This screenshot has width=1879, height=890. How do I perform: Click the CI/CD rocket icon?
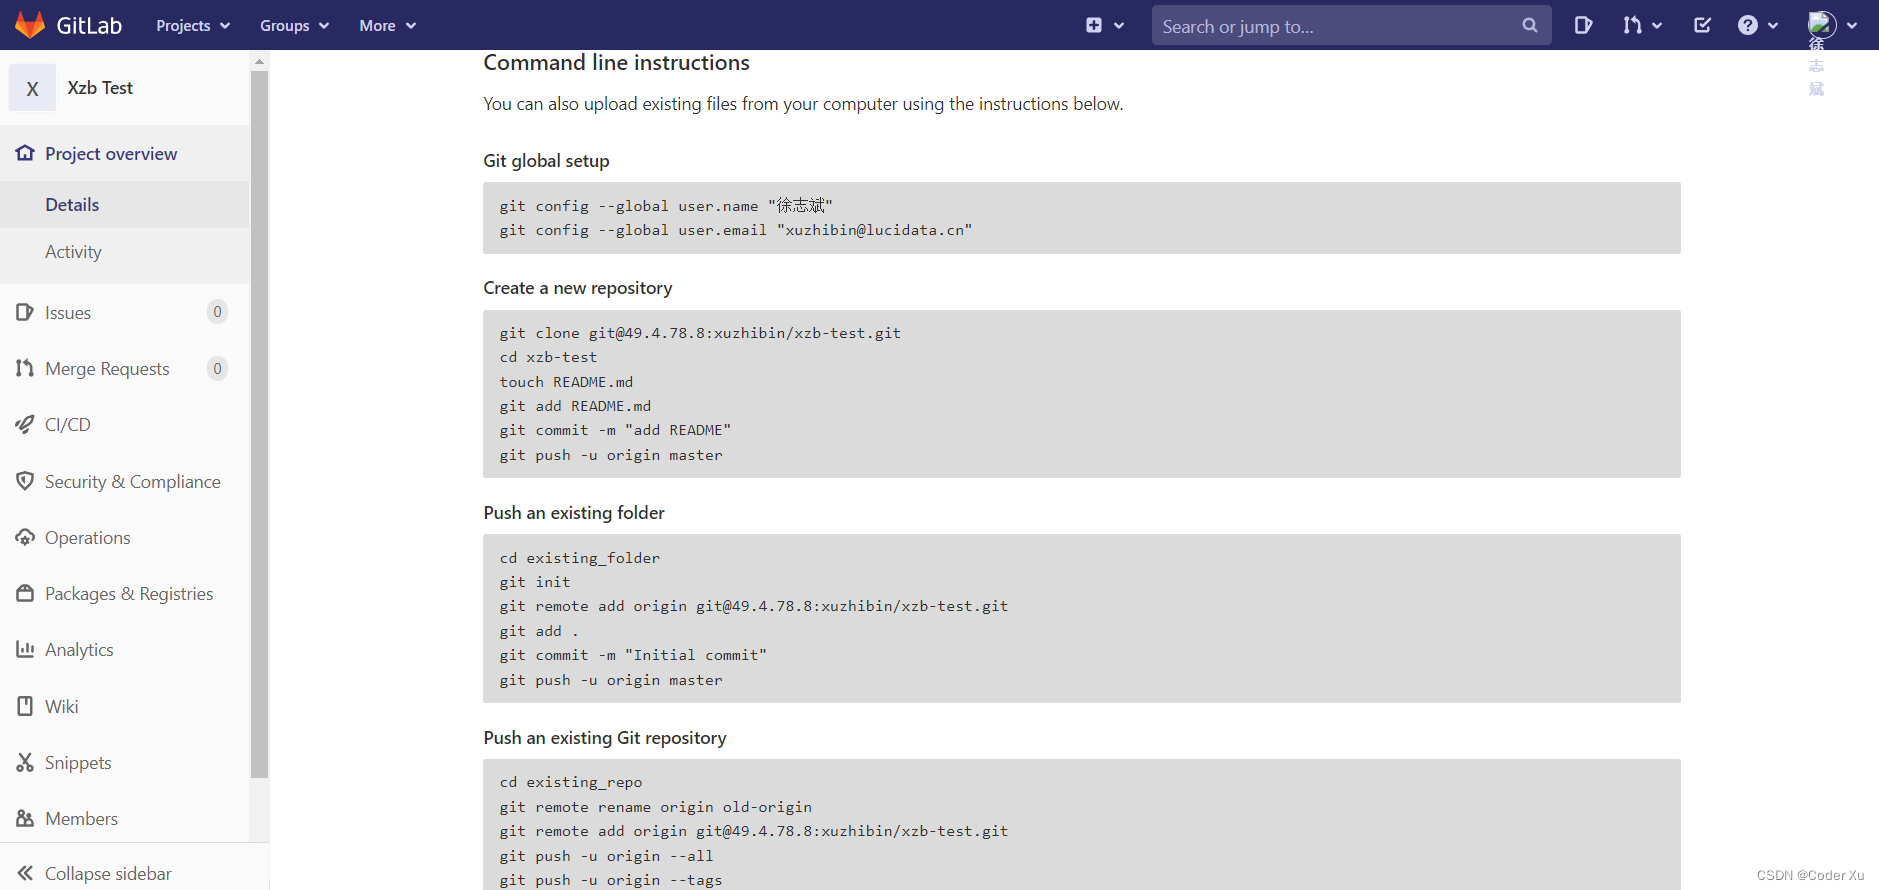(25, 424)
